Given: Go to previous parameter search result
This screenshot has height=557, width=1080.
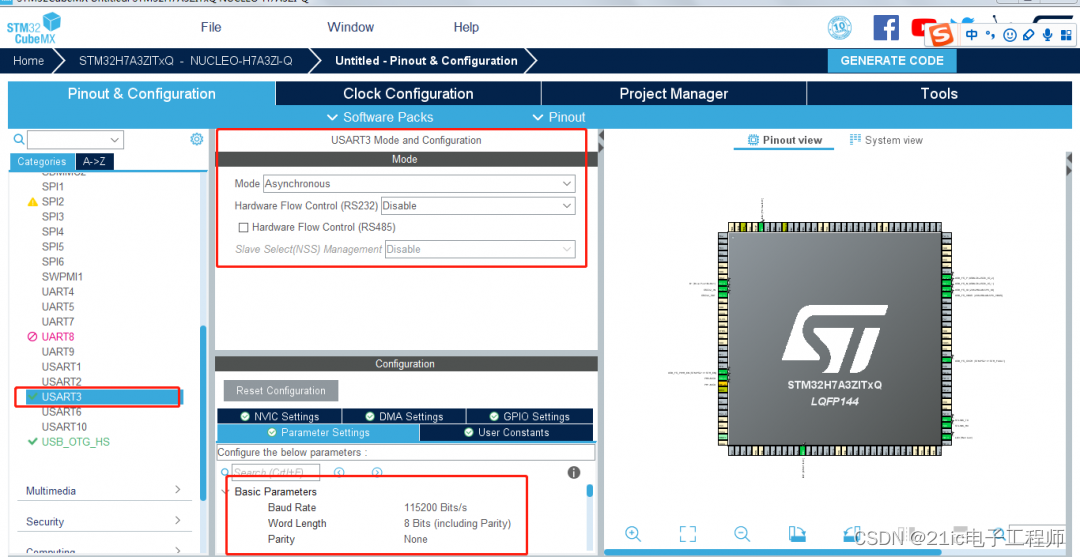Looking at the screenshot, I should (x=339, y=472).
